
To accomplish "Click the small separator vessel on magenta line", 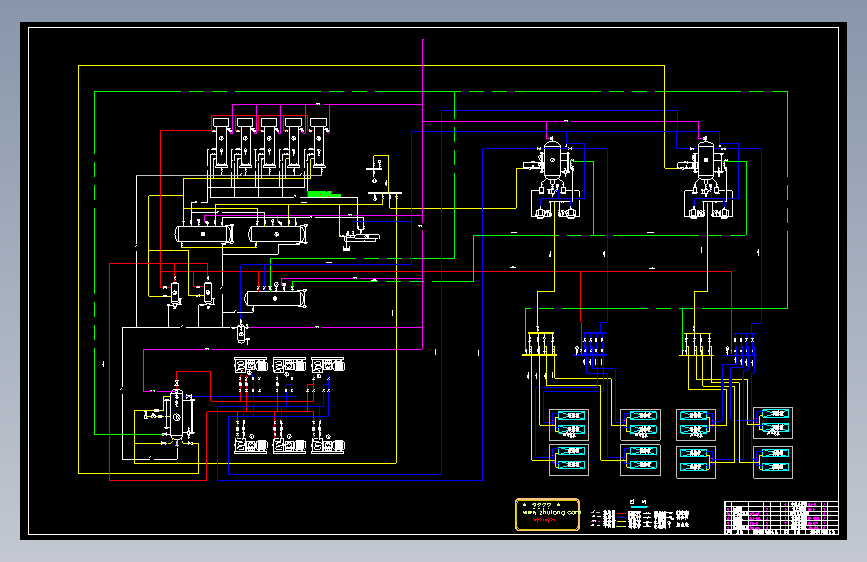I will [242, 332].
